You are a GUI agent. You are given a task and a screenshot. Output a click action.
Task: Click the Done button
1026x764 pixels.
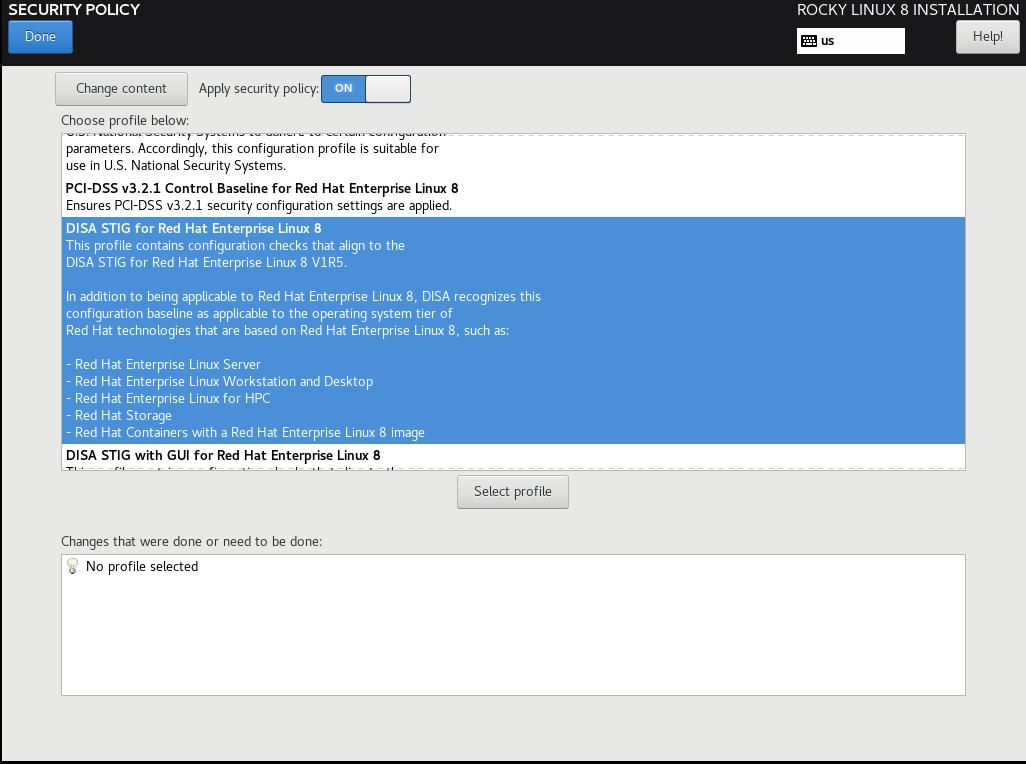(x=40, y=37)
